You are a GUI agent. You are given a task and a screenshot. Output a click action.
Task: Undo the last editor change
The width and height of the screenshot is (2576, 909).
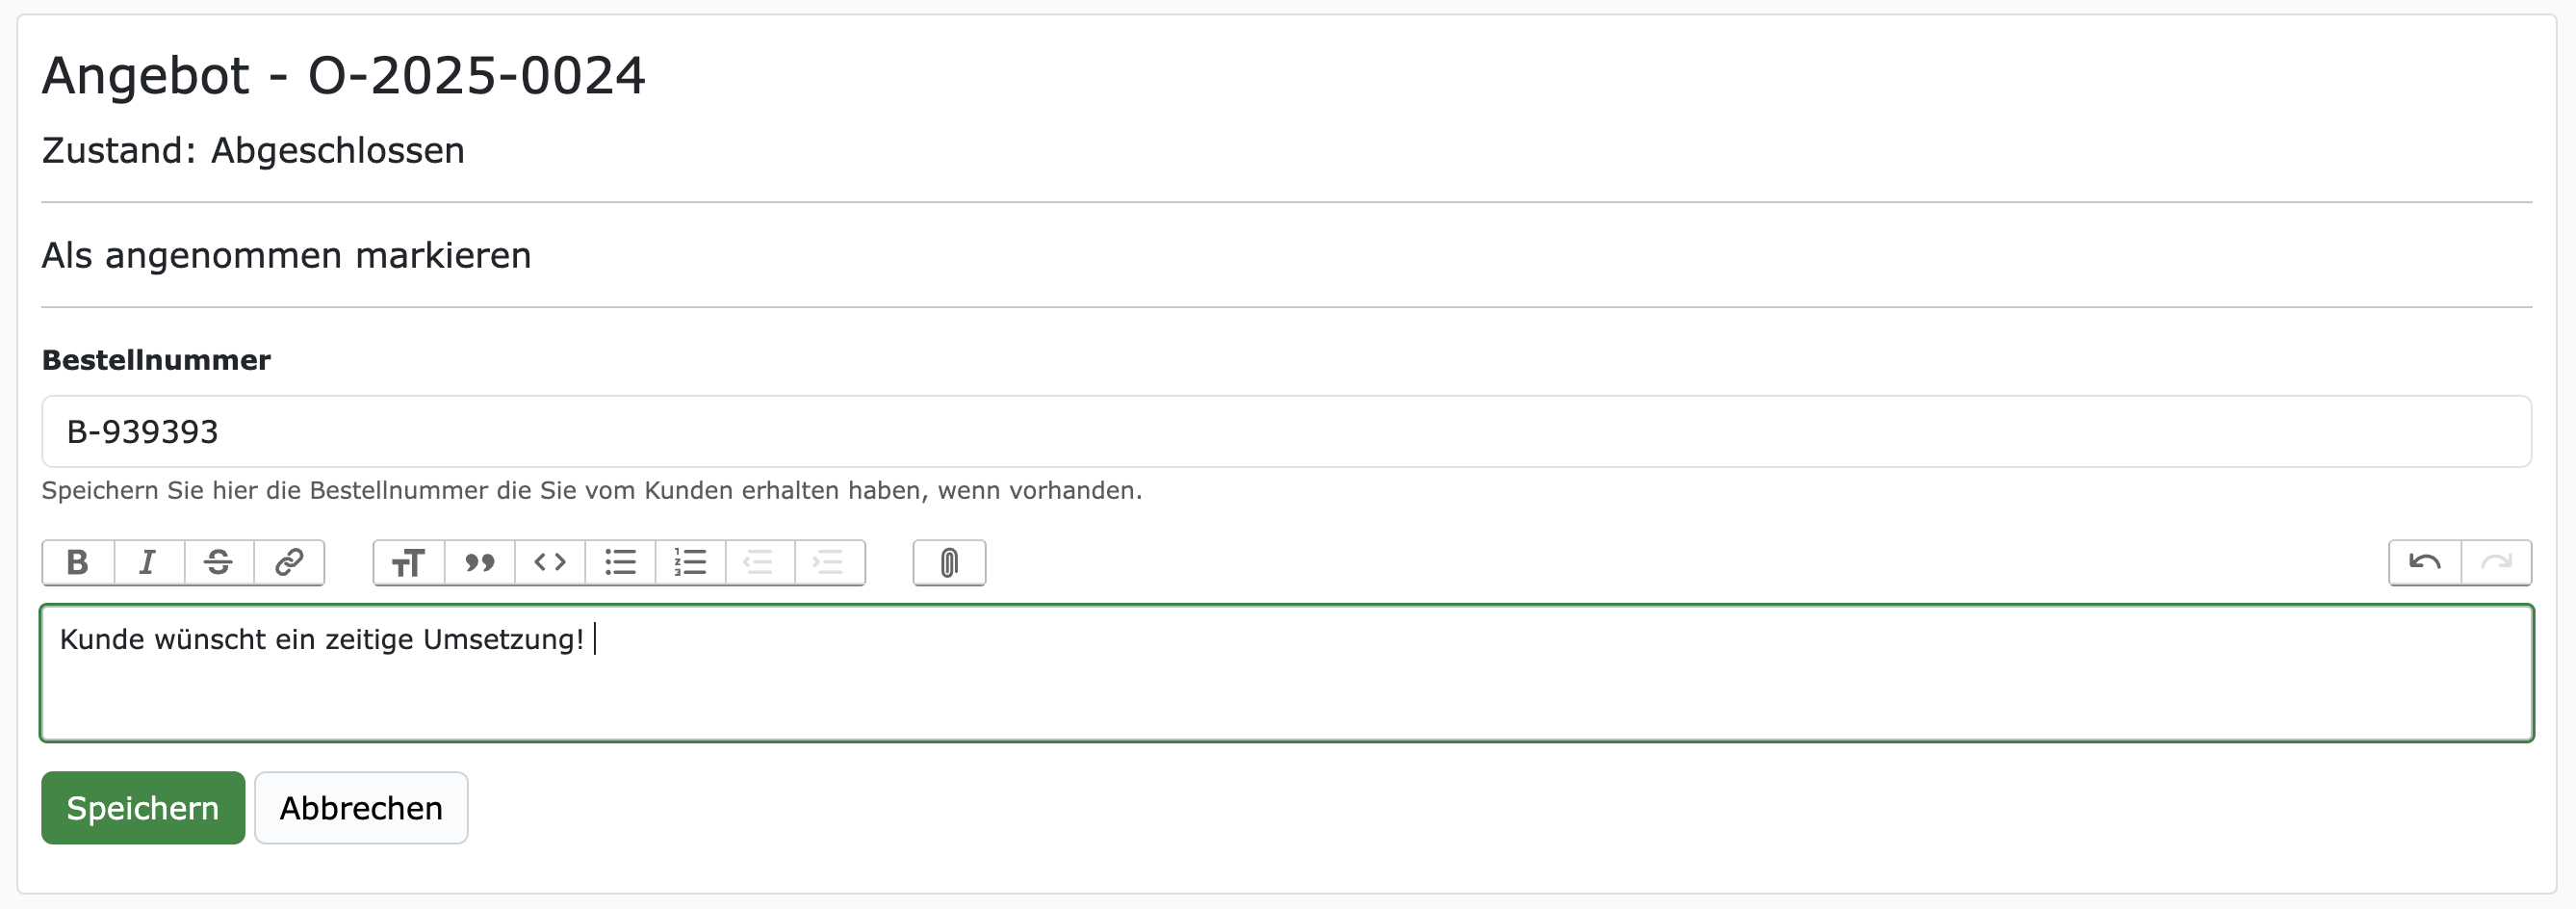[2425, 562]
